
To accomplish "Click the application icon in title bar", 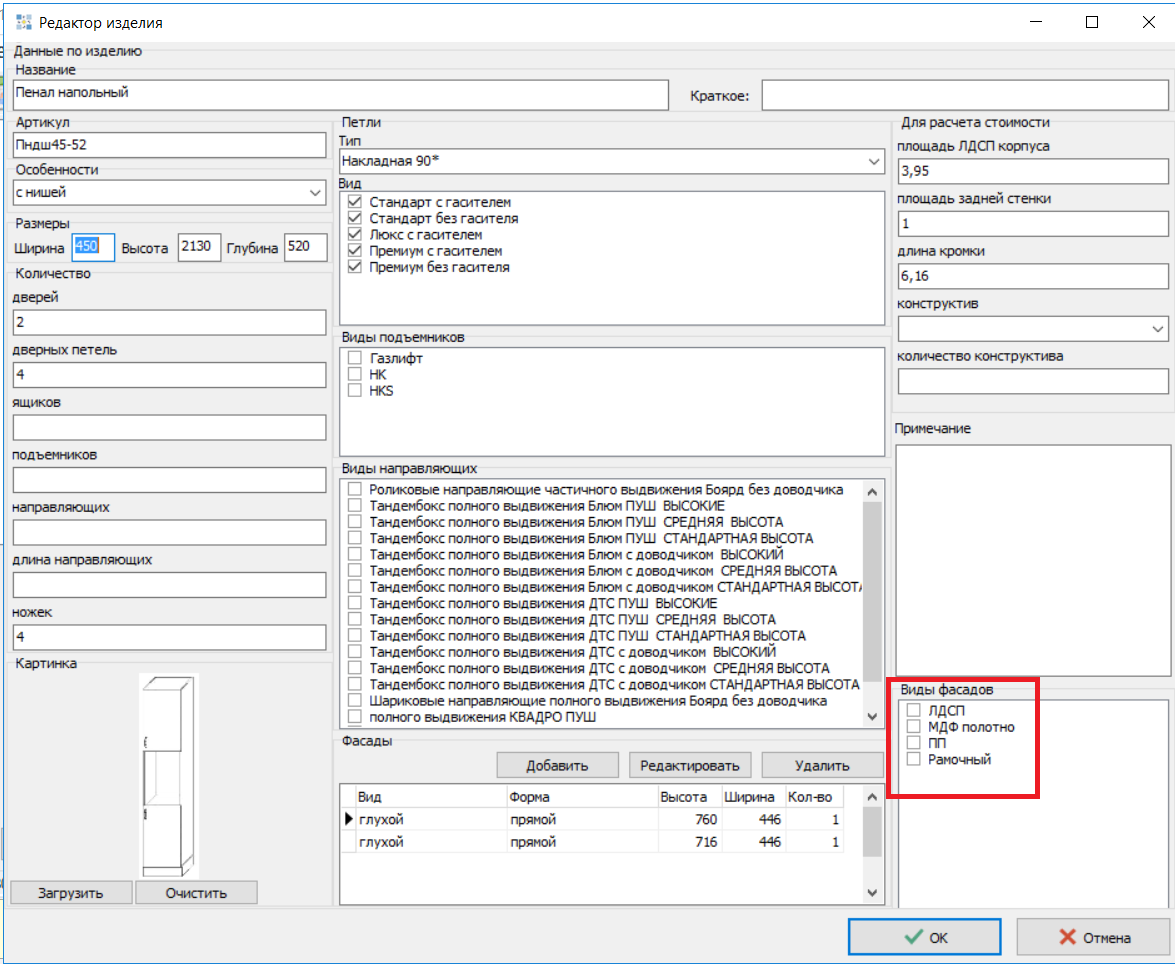I will [24, 22].
